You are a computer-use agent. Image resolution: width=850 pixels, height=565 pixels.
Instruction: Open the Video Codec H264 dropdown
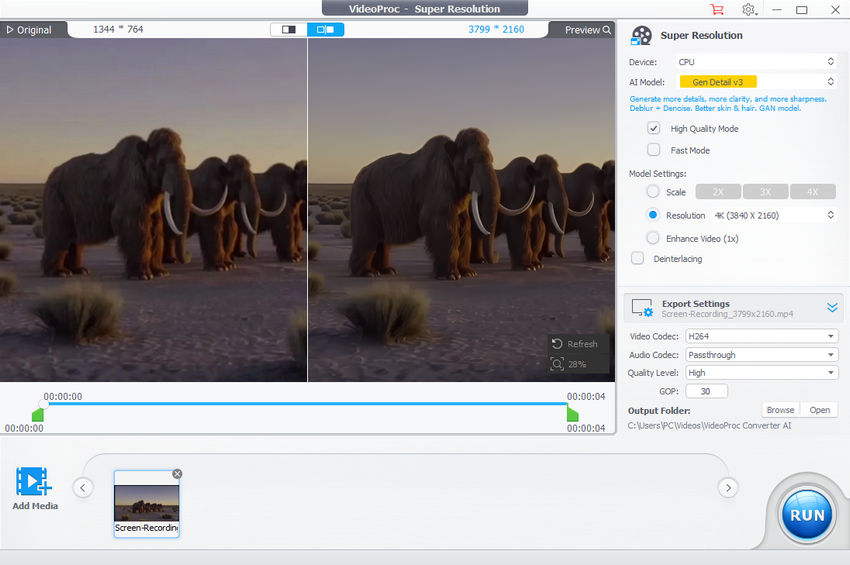click(x=762, y=336)
